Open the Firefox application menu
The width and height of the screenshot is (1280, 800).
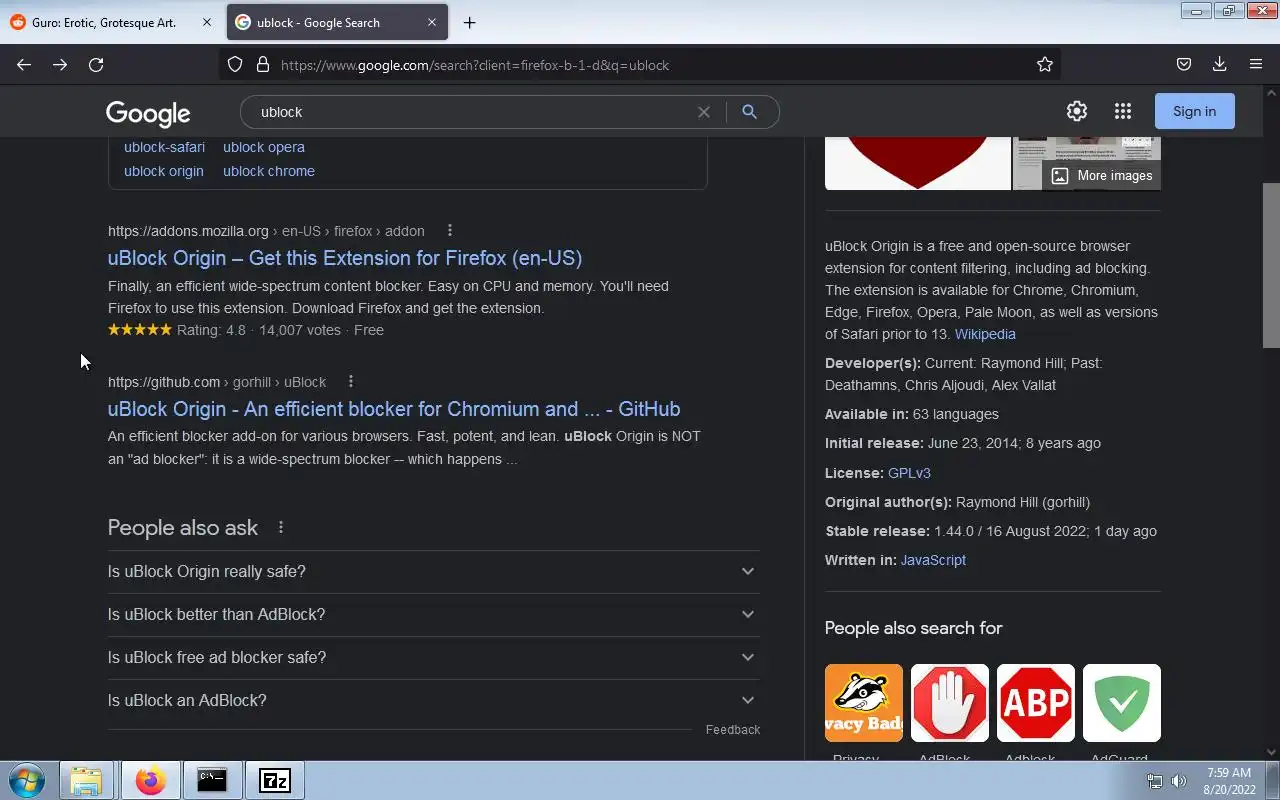pyautogui.click(x=1256, y=64)
